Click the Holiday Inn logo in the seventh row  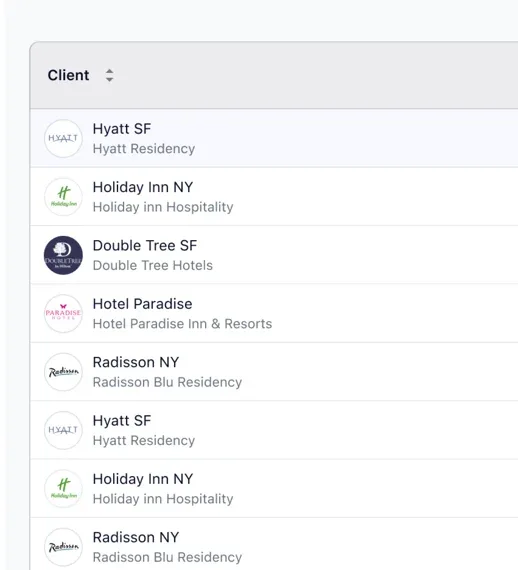pyautogui.click(x=63, y=489)
